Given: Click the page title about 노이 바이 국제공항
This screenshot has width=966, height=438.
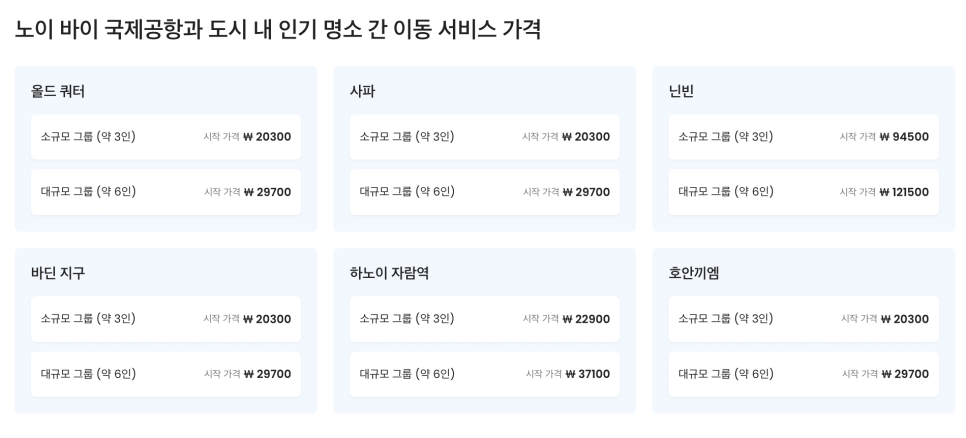Looking at the screenshot, I should (278, 30).
